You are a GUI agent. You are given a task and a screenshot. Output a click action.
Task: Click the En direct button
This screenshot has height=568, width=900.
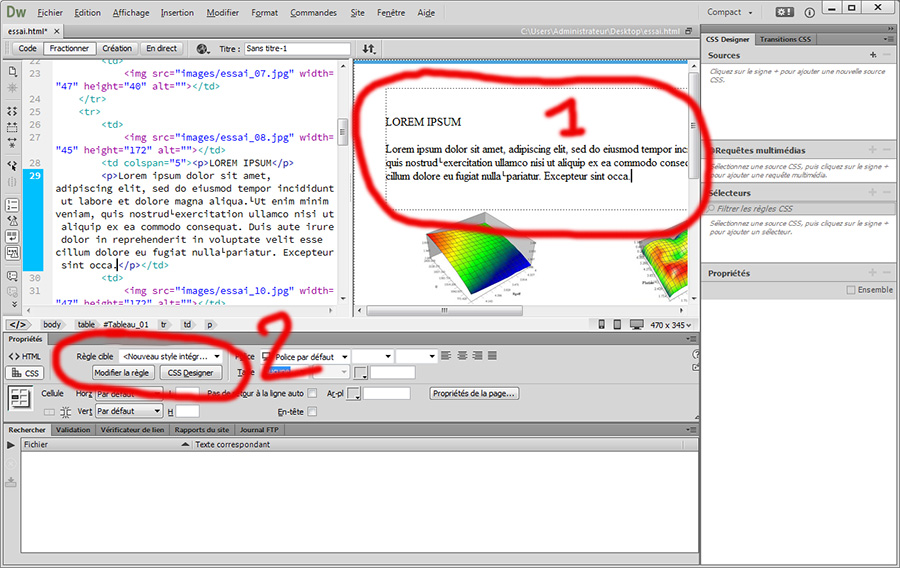(x=161, y=49)
